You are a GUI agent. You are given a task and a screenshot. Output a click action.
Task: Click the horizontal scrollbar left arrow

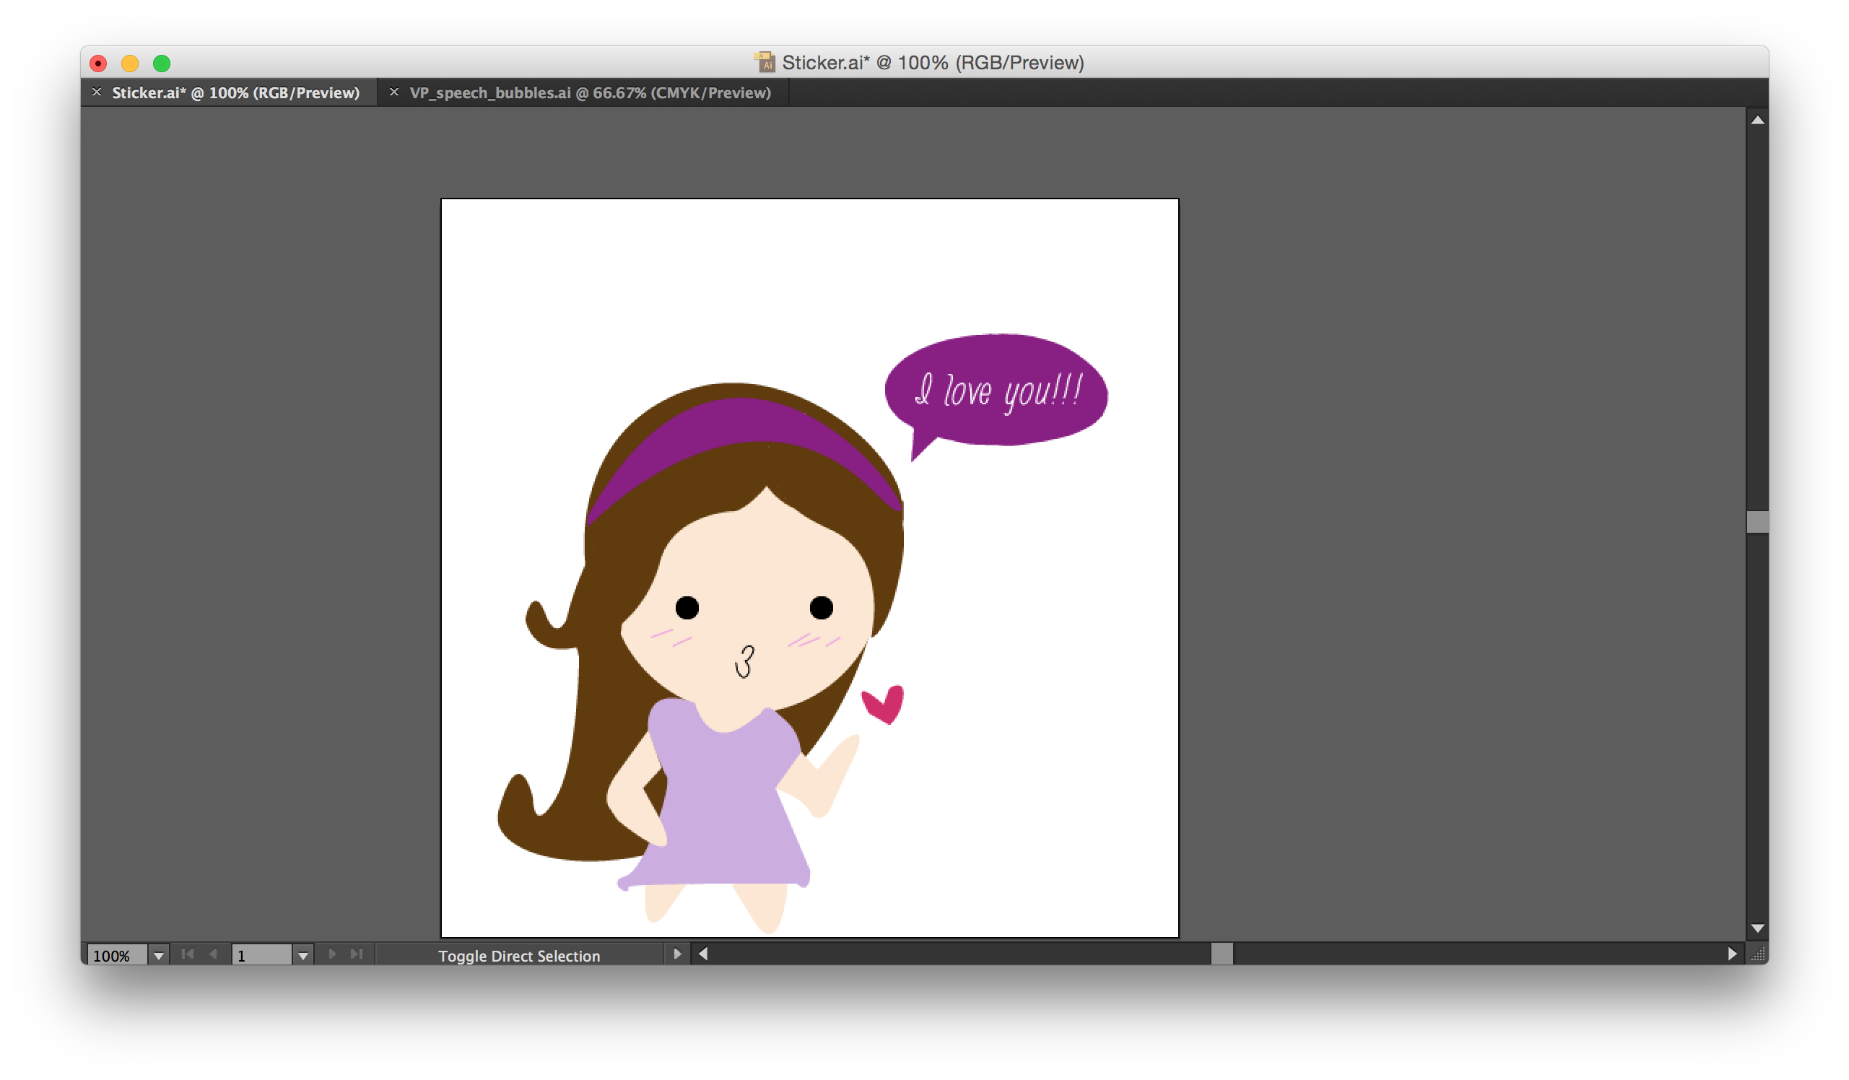pyautogui.click(x=703, y=954)
